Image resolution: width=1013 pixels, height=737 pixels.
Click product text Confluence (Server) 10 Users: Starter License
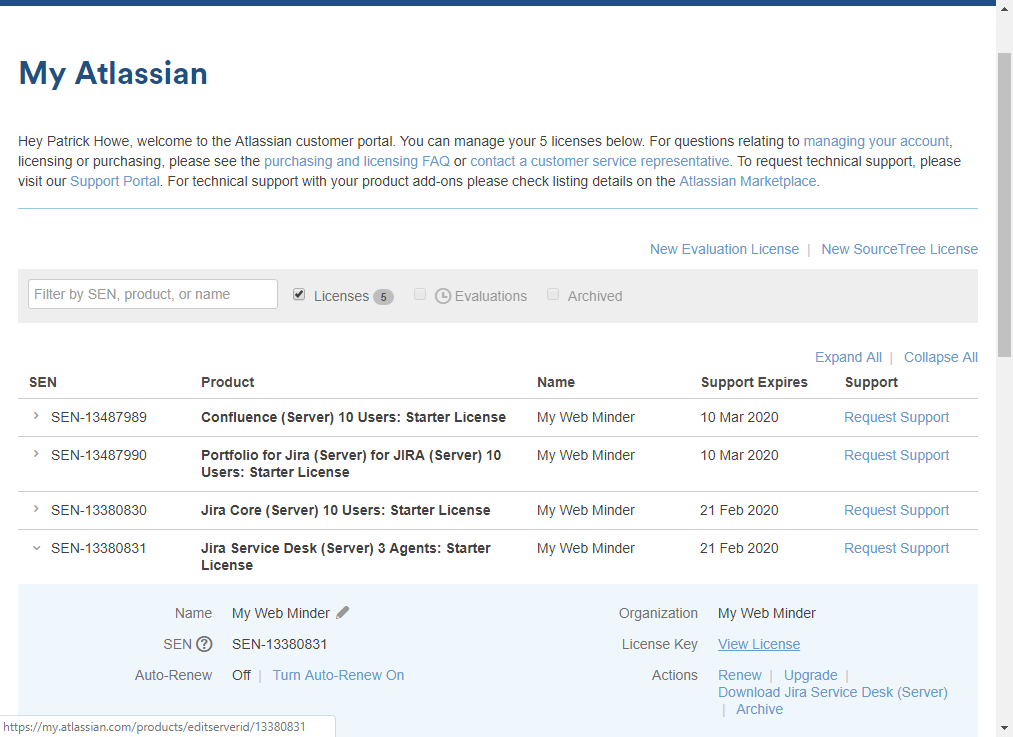click(353, 417)
